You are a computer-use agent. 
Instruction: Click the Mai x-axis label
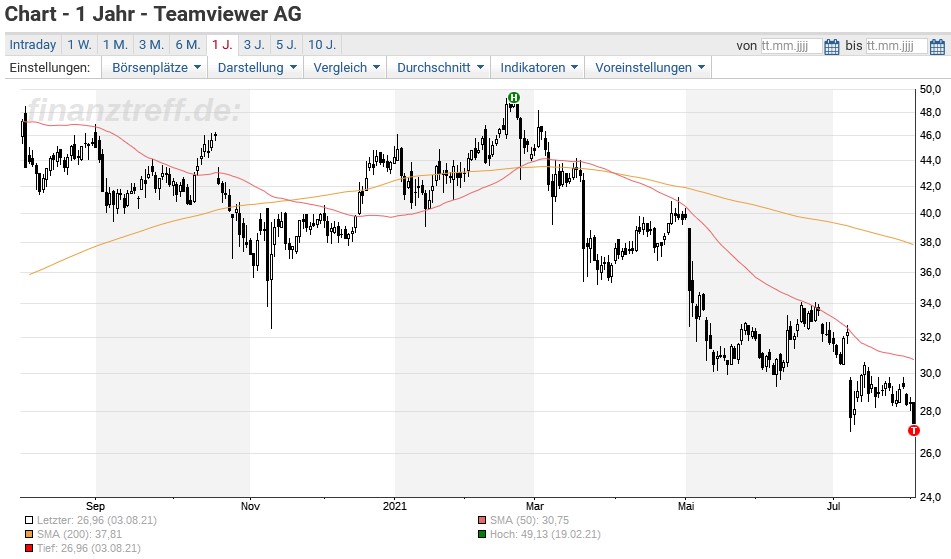coord(686,506)
